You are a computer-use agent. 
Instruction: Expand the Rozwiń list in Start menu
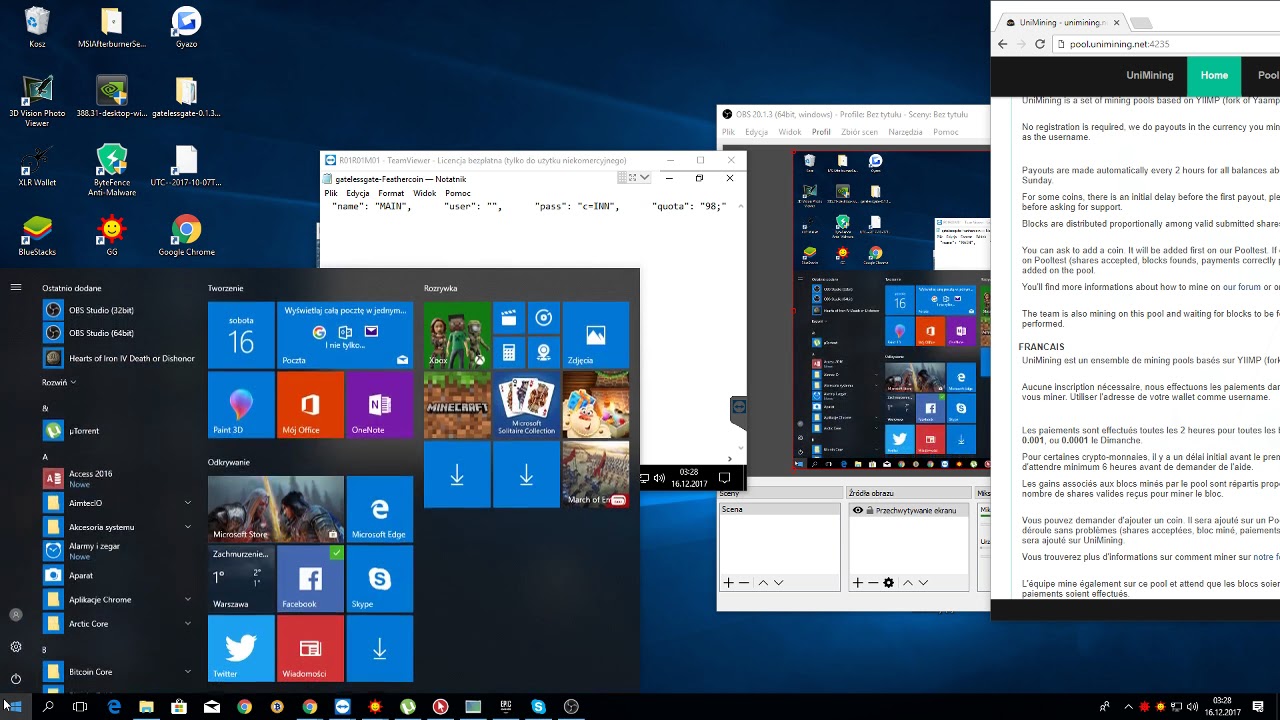(x=59, y=382)
